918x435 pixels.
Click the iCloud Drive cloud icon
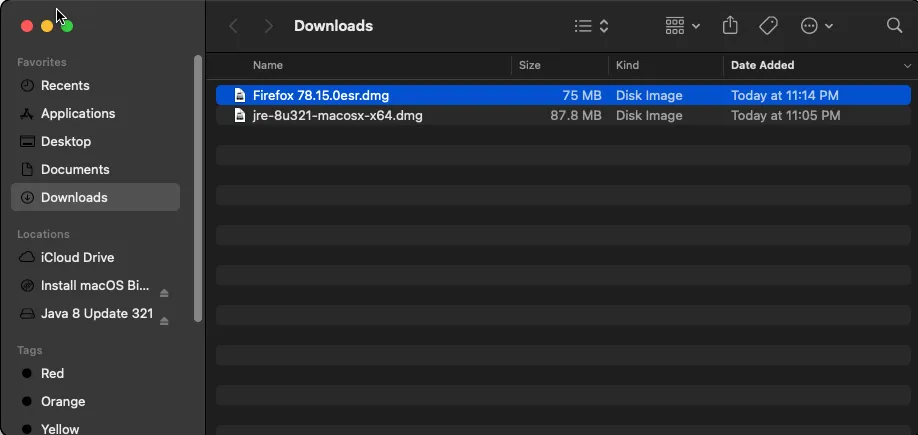click(x=27, y=257)
